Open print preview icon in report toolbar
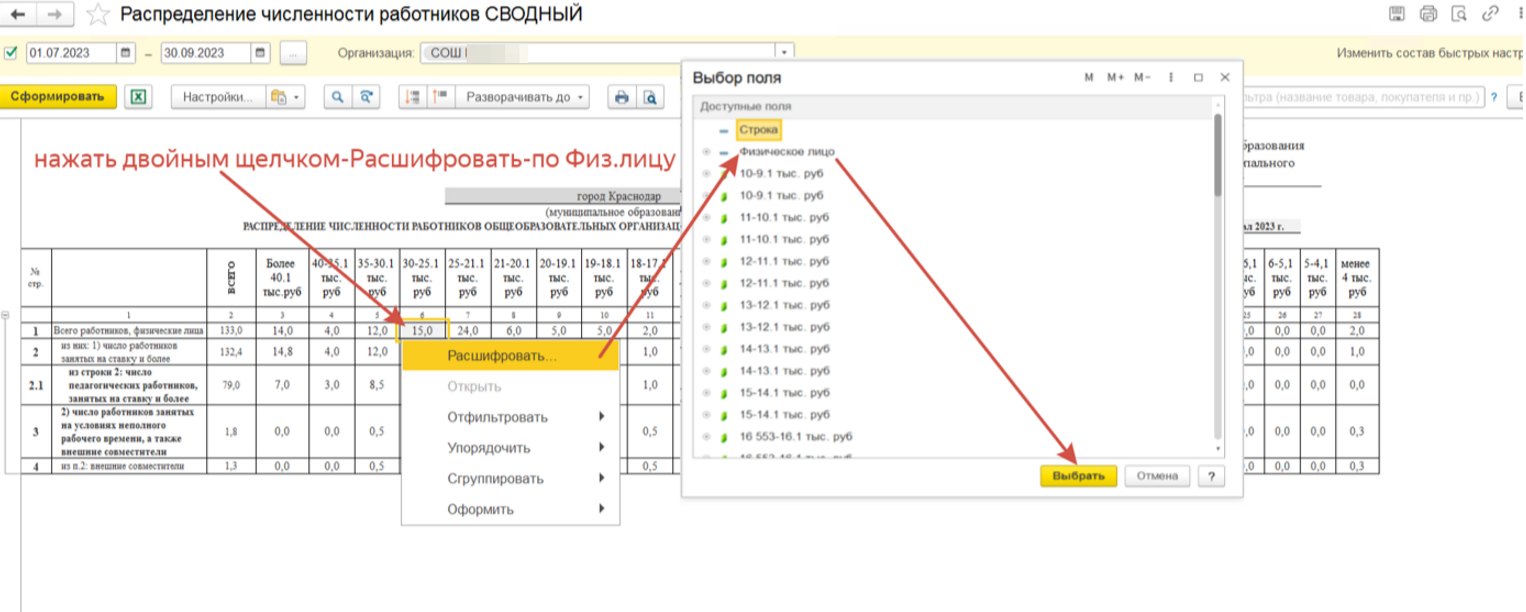The width and height of the screenshot is (1526, 612). 651,97
